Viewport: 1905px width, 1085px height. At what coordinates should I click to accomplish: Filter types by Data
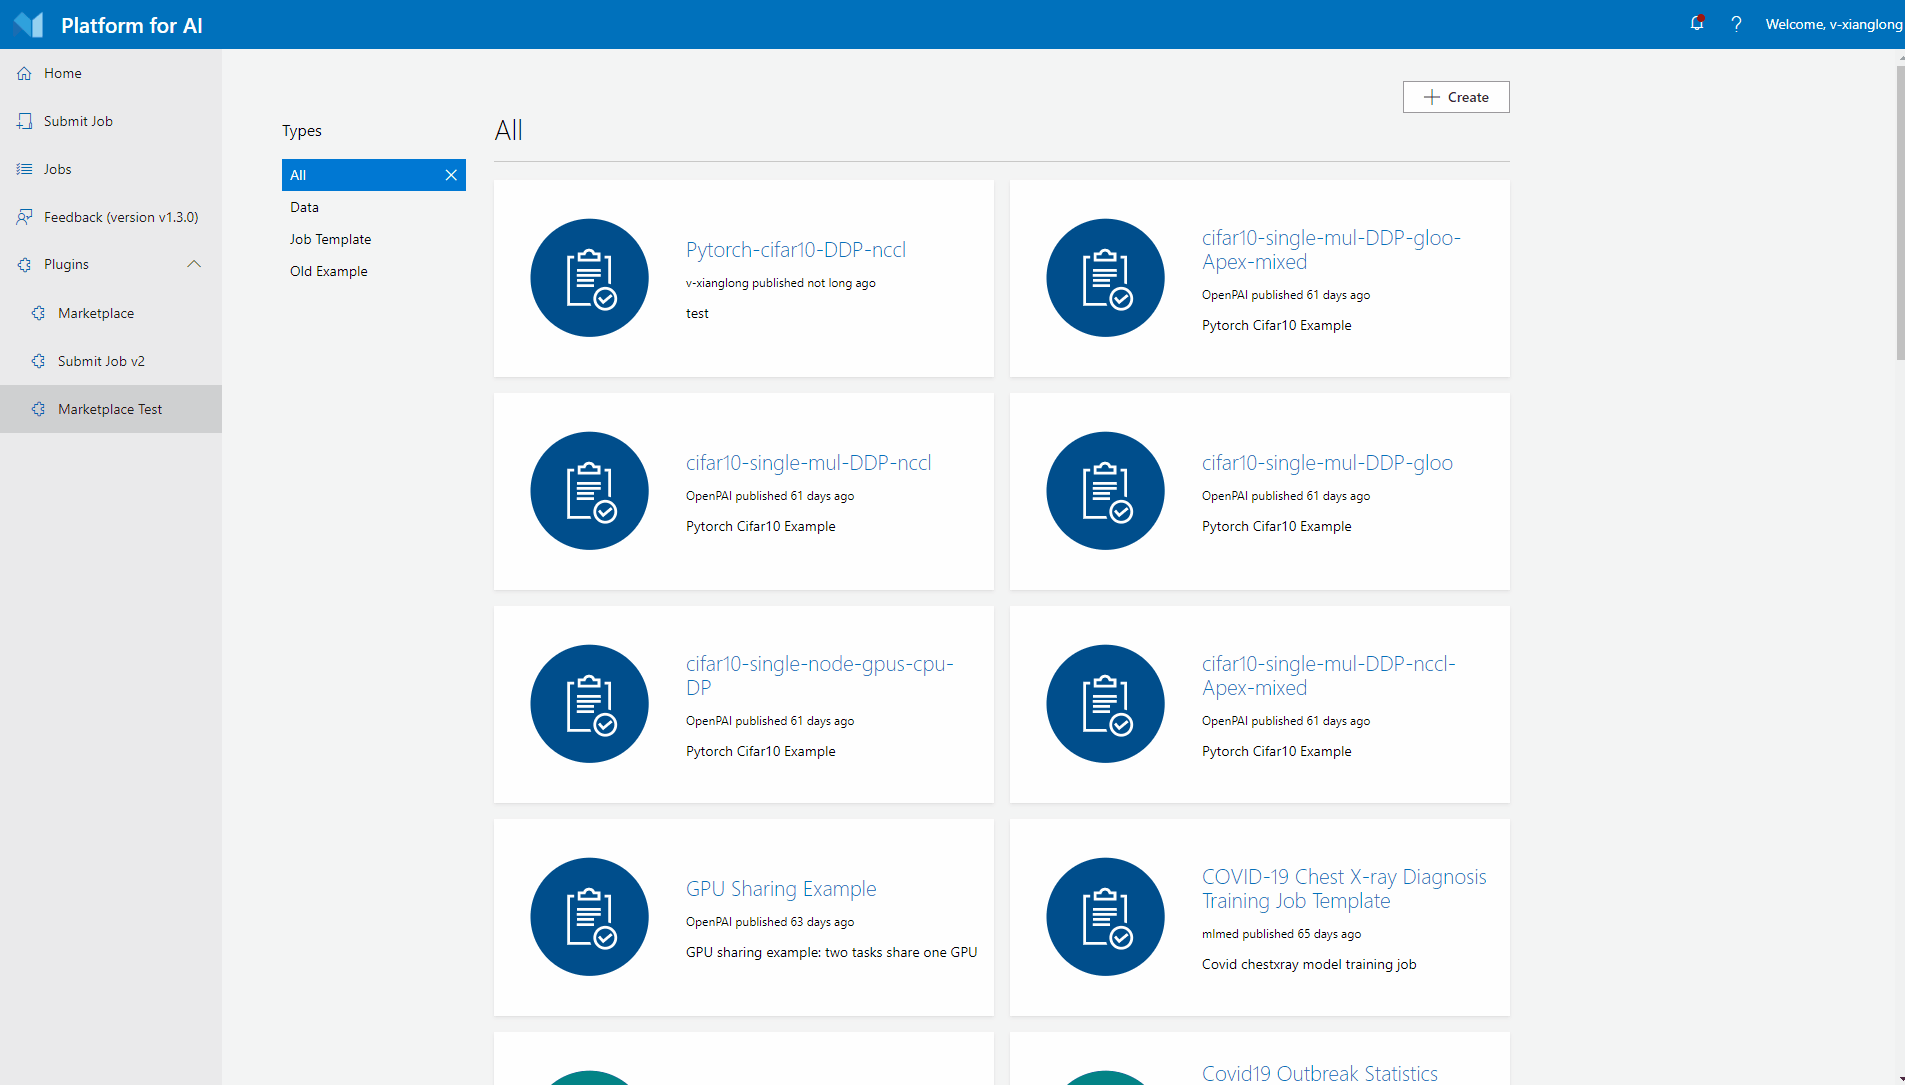[x=374, y=207]
